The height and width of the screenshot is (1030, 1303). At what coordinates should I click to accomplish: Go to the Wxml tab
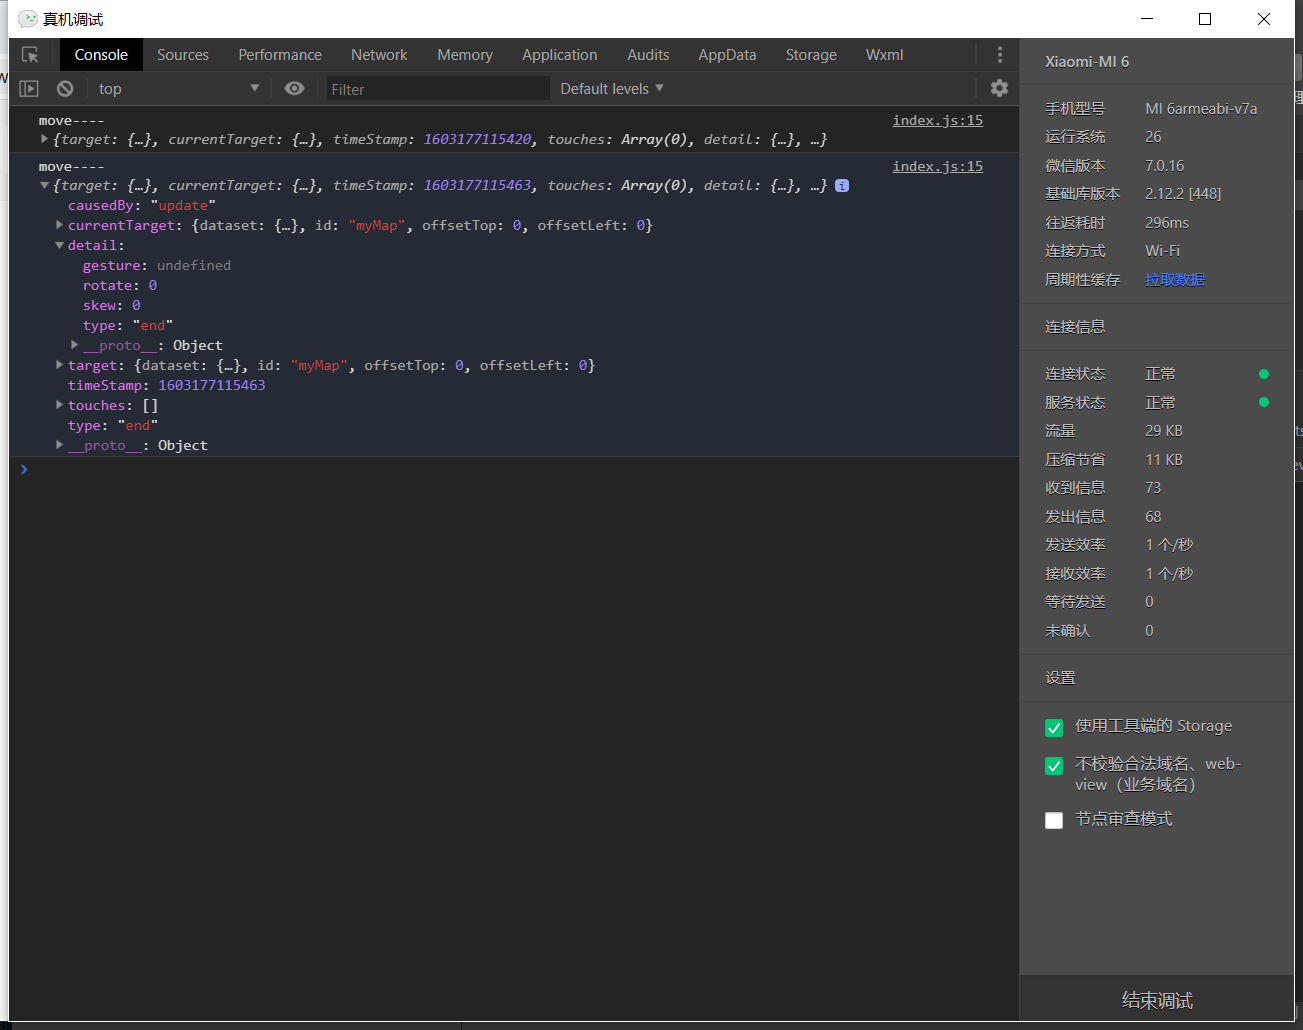884,55
